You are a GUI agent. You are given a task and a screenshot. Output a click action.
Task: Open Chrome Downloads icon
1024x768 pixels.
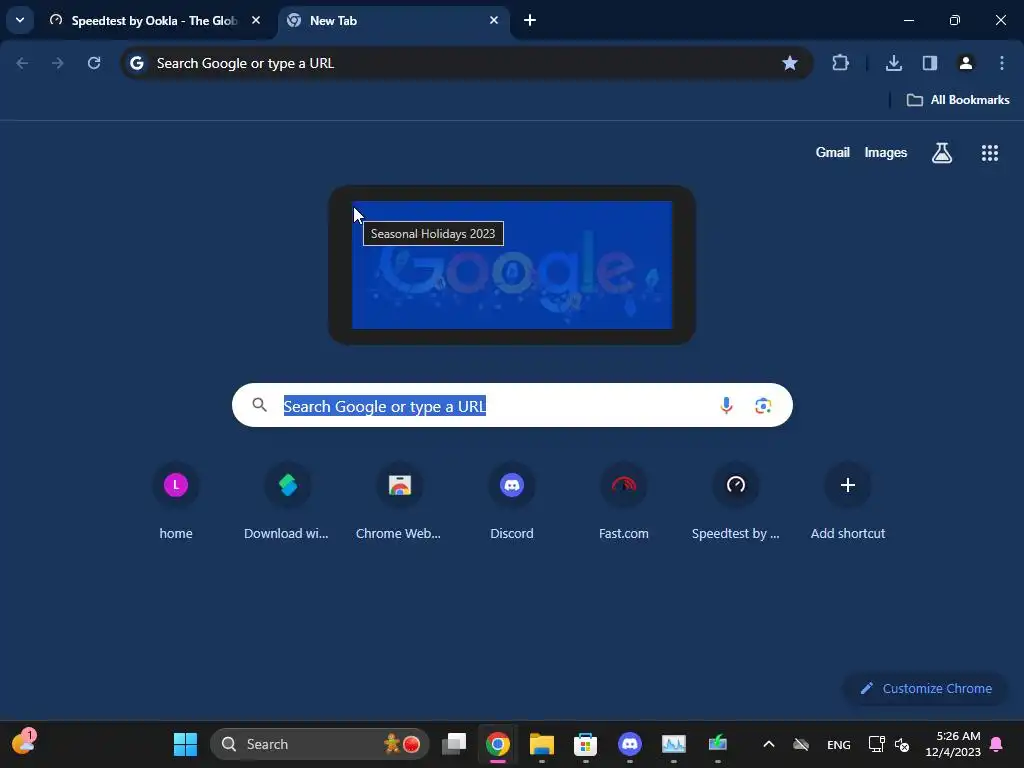[x=894, y=63]
